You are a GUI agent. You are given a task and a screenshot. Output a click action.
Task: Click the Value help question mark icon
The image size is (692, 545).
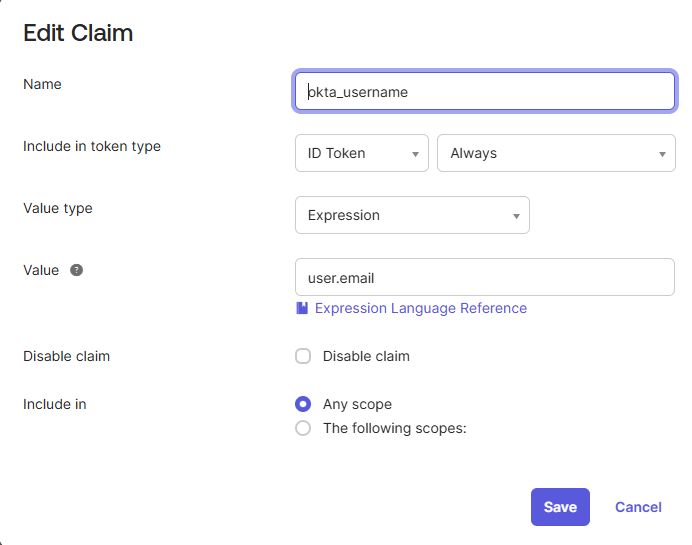click(76, 270)
